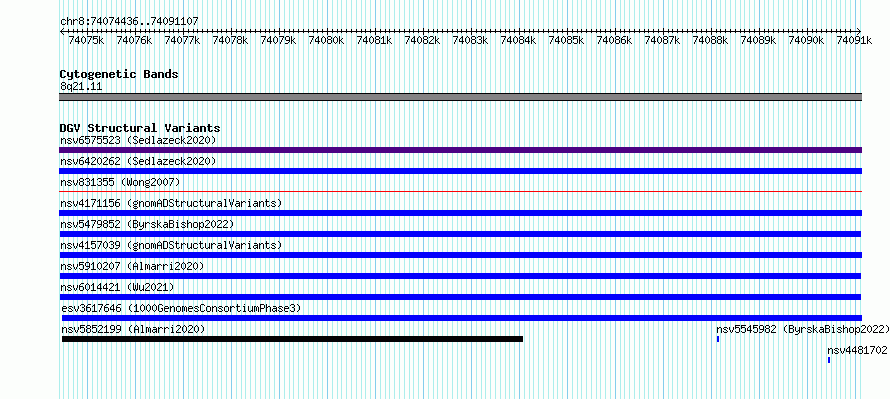Open nsv4157039 gnomADStructuralVariants label
Image resolution: width=890 pixels, height=399 pixels.
[x=171, y=245]
